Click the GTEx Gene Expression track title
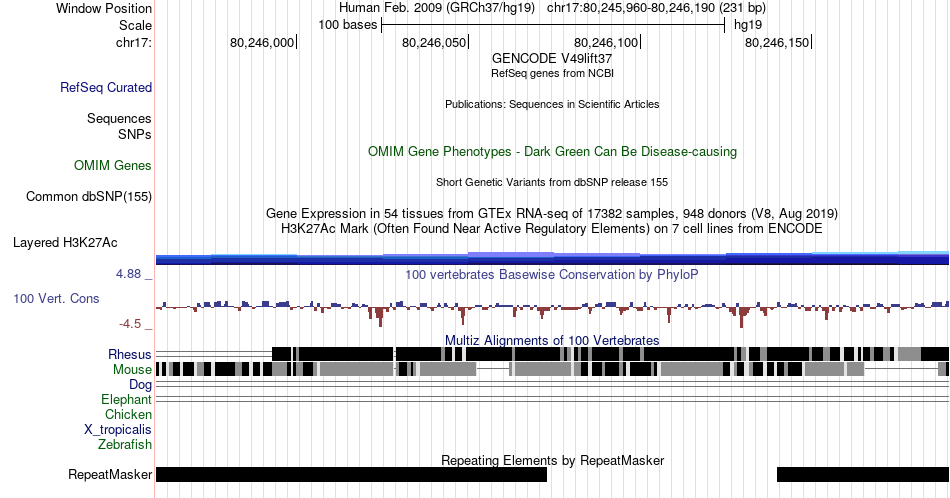The image size is (950, 498). point(552,213)
